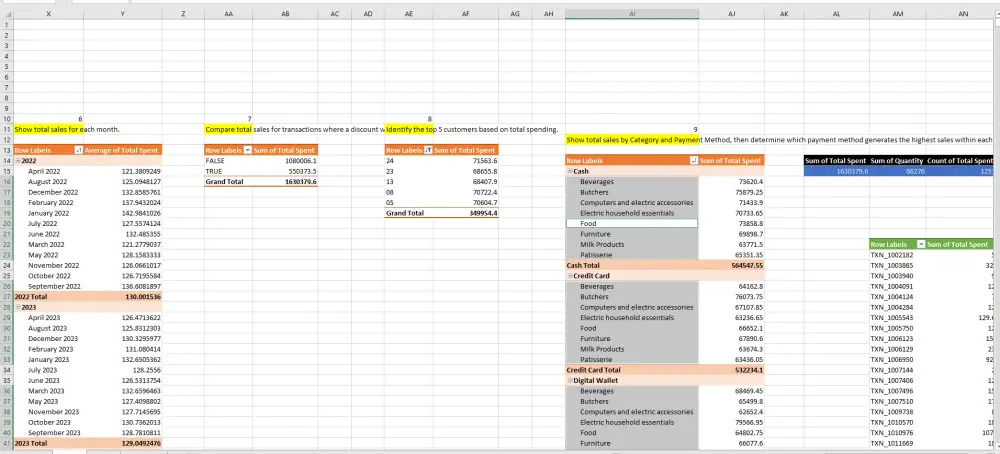Select the Grand Total value 1630379.6
The height and width of the screenshot is (454, 1000).
[286, 182]
